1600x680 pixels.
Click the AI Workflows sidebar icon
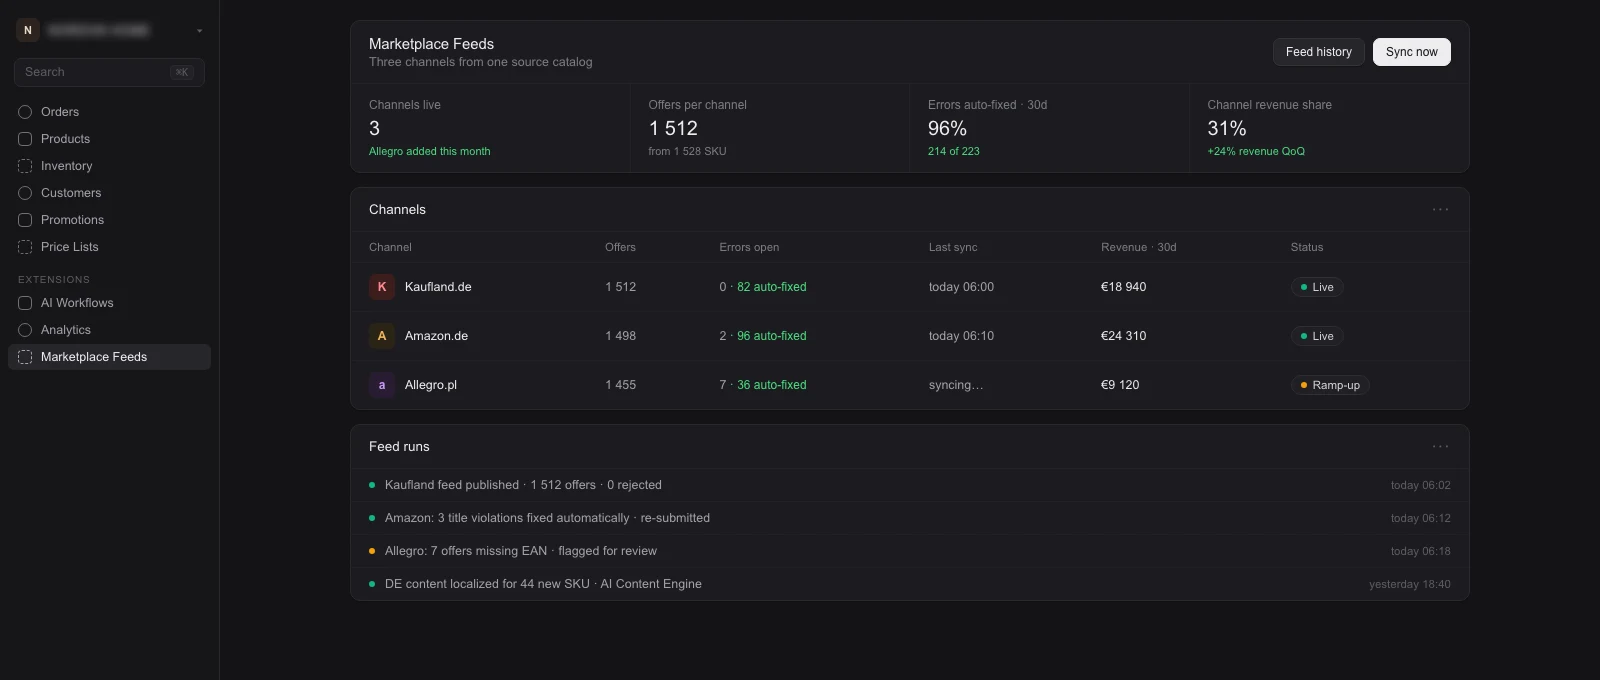25,303
